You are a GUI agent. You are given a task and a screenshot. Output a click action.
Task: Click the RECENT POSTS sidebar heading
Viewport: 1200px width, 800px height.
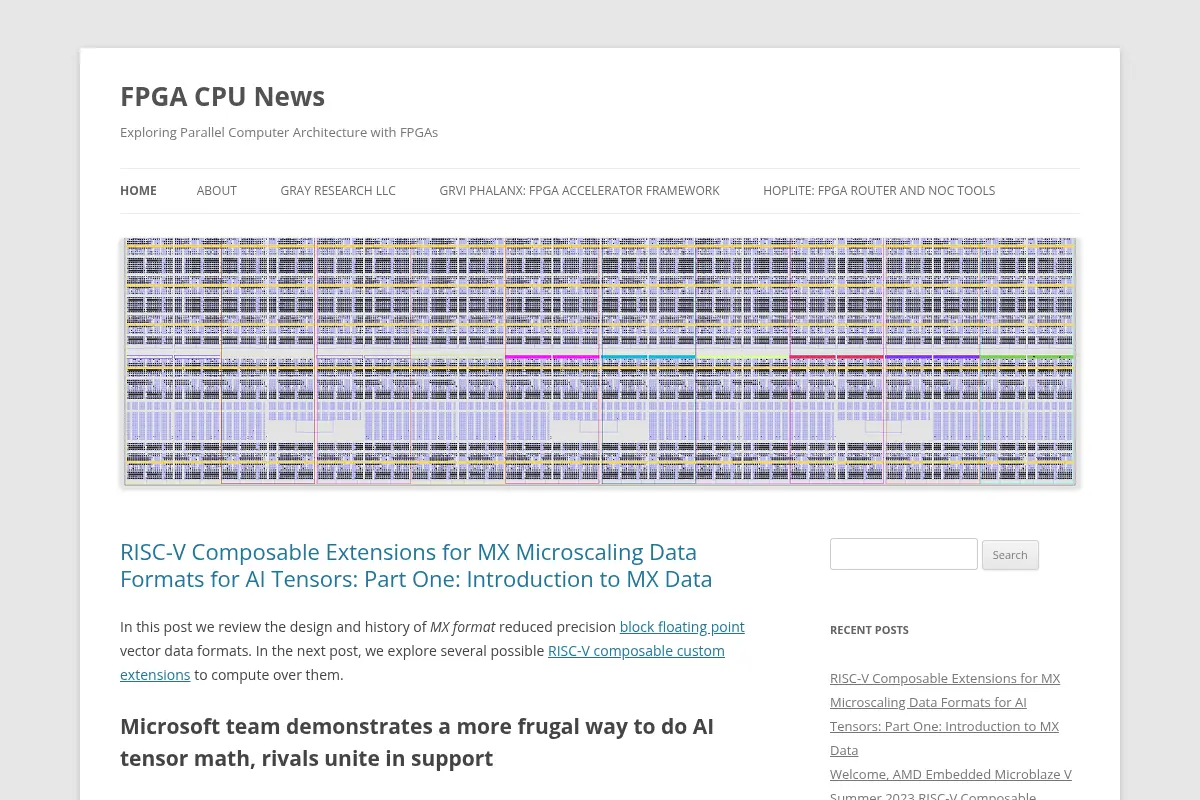pyautogui.click(x=869, y=630)
